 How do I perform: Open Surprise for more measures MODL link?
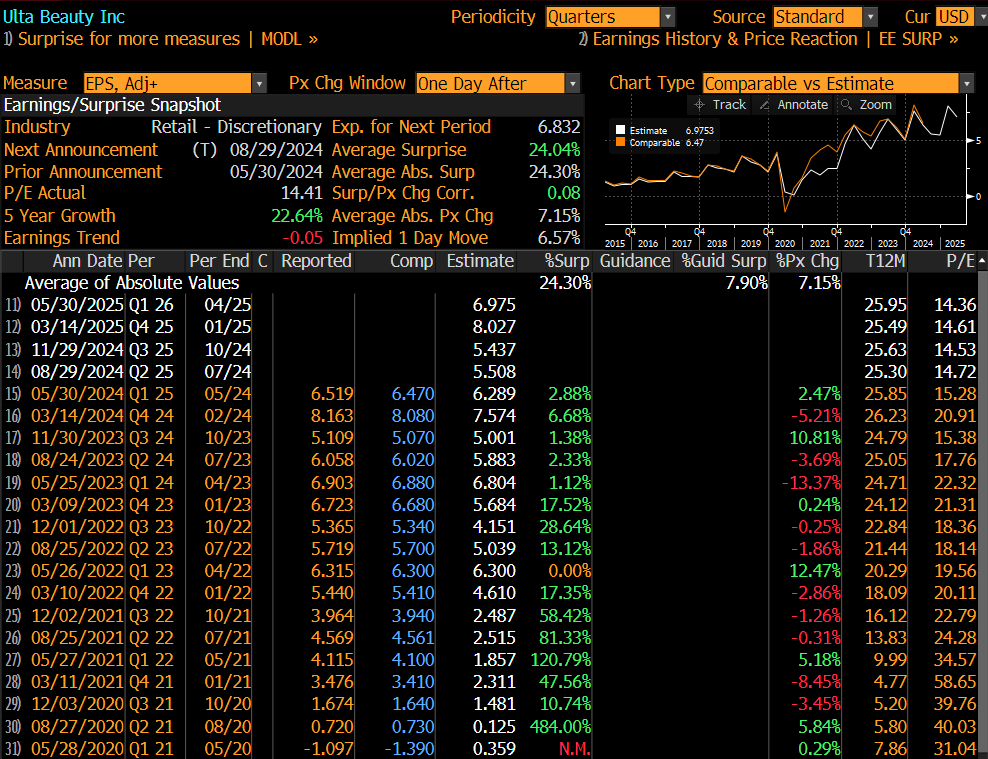pos(161,39)
